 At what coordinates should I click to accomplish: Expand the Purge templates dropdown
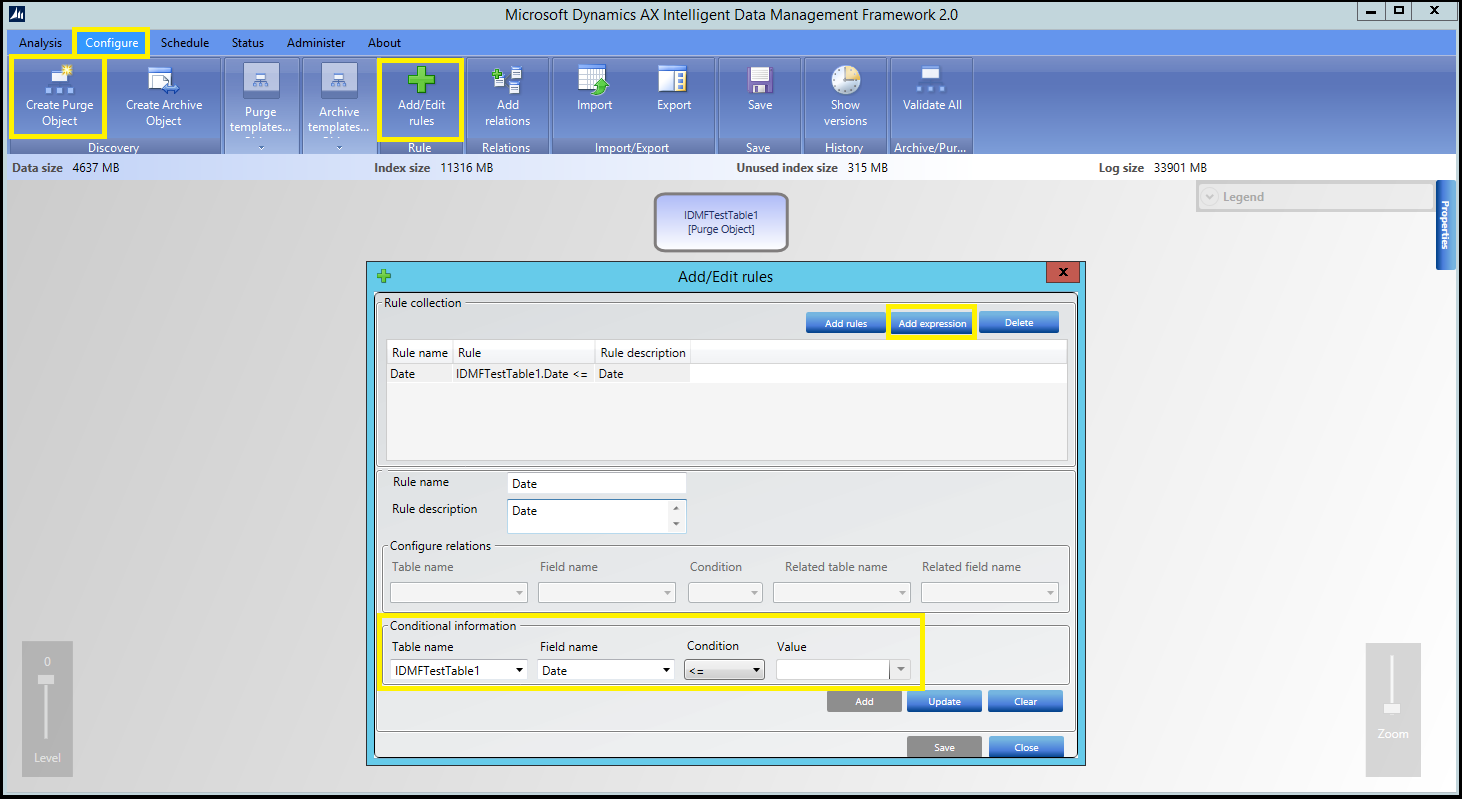(261, 147)
